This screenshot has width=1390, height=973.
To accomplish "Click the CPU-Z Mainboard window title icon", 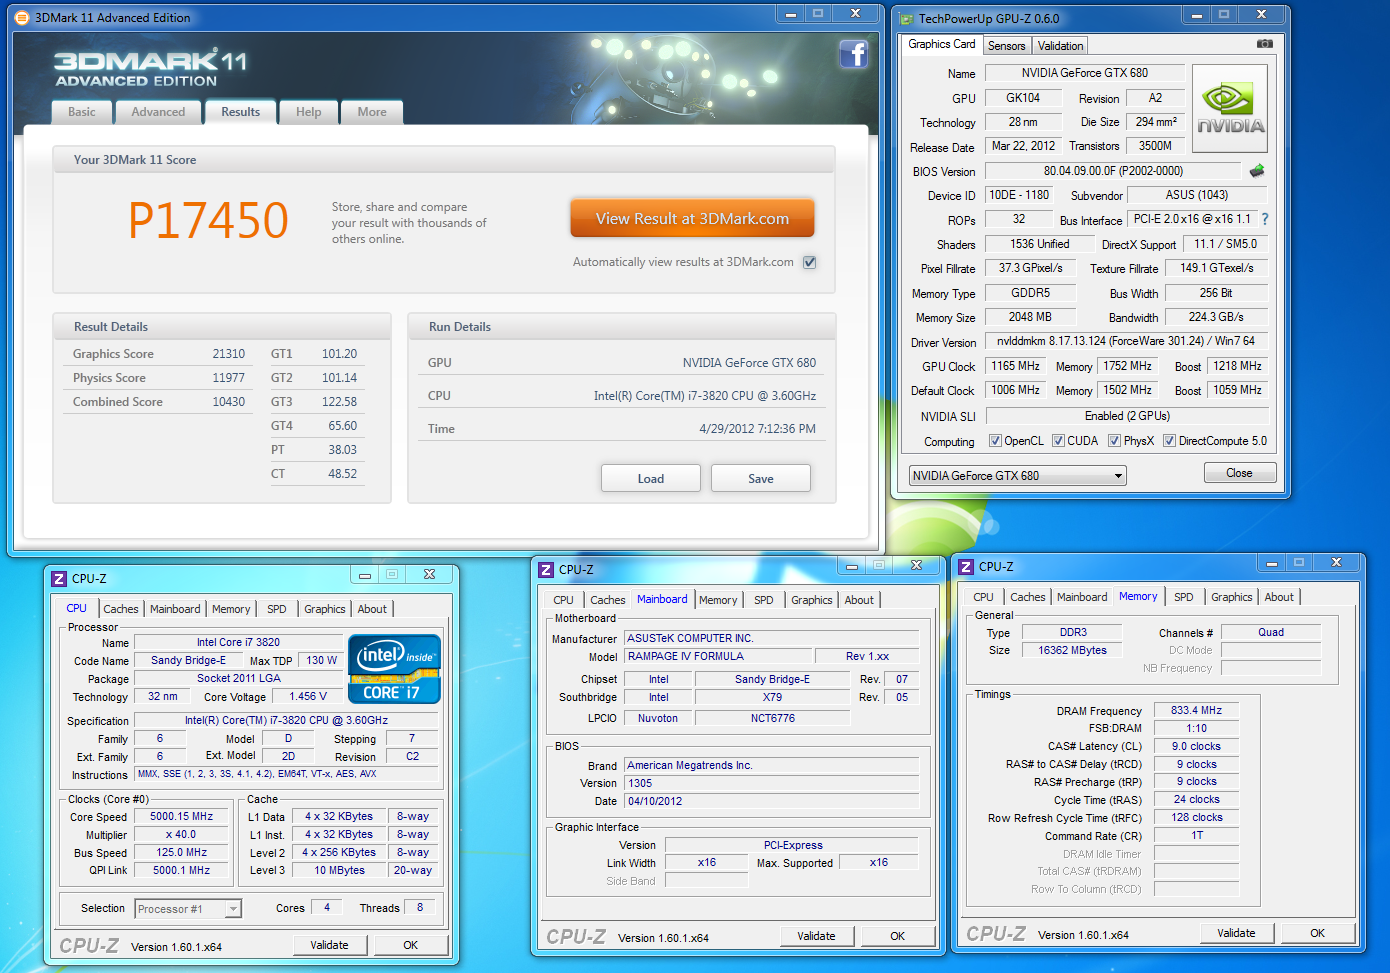I will (546, 569).
